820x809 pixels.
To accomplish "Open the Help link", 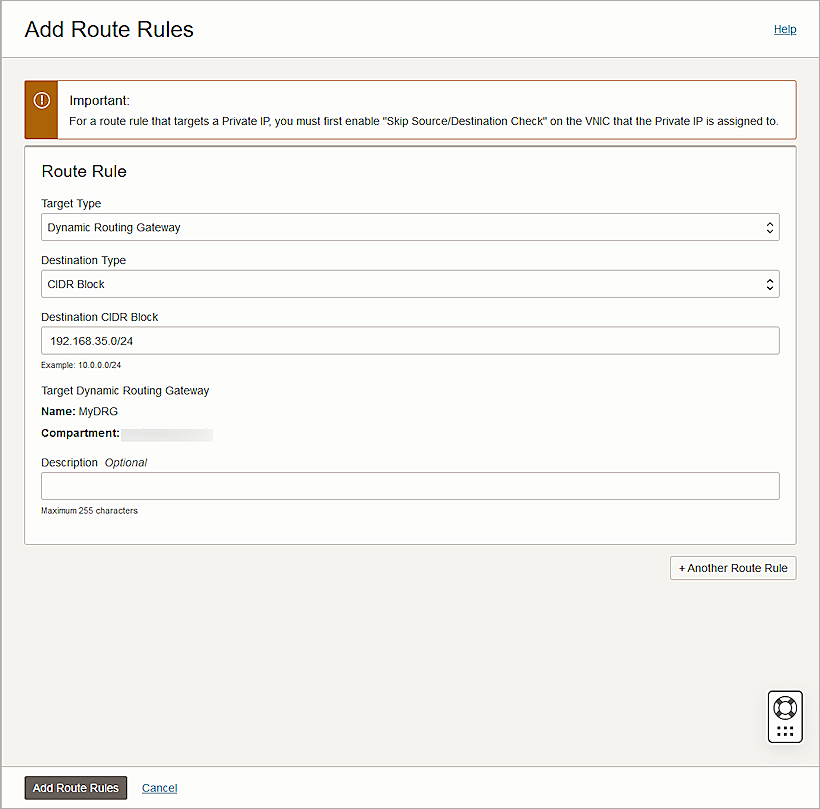I will click(785, 29).
